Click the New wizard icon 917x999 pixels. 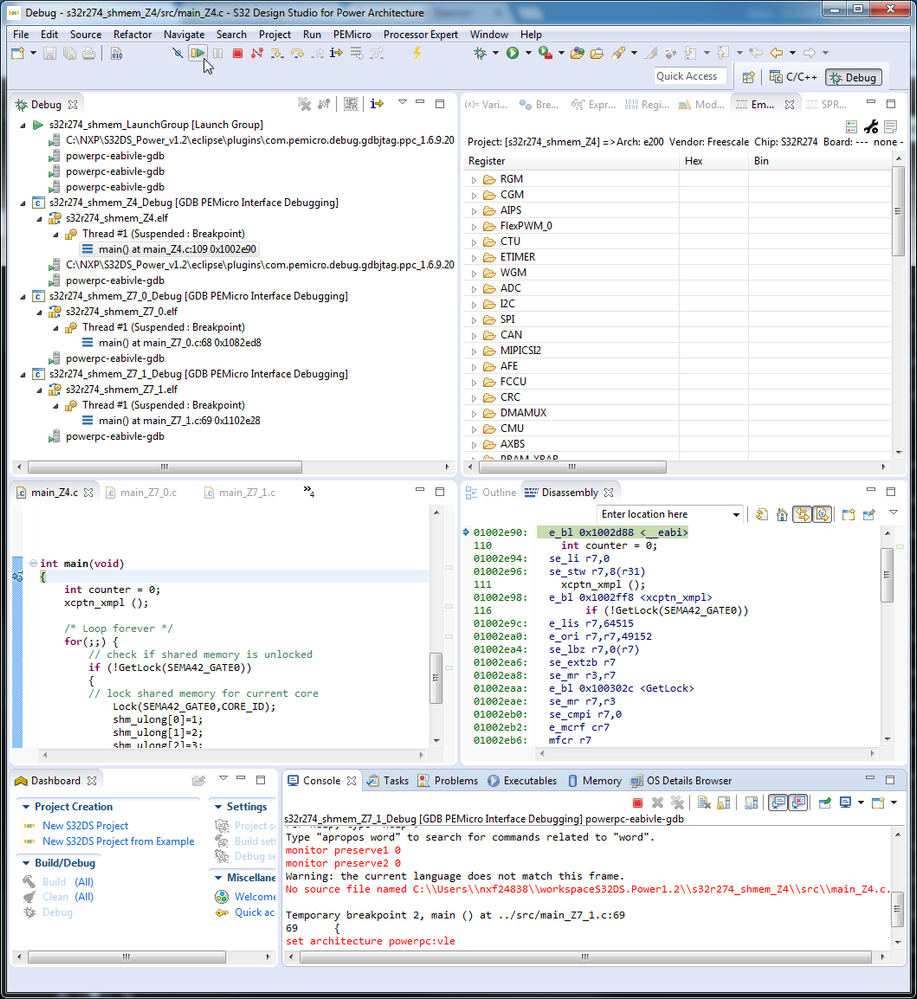(18, 53)
